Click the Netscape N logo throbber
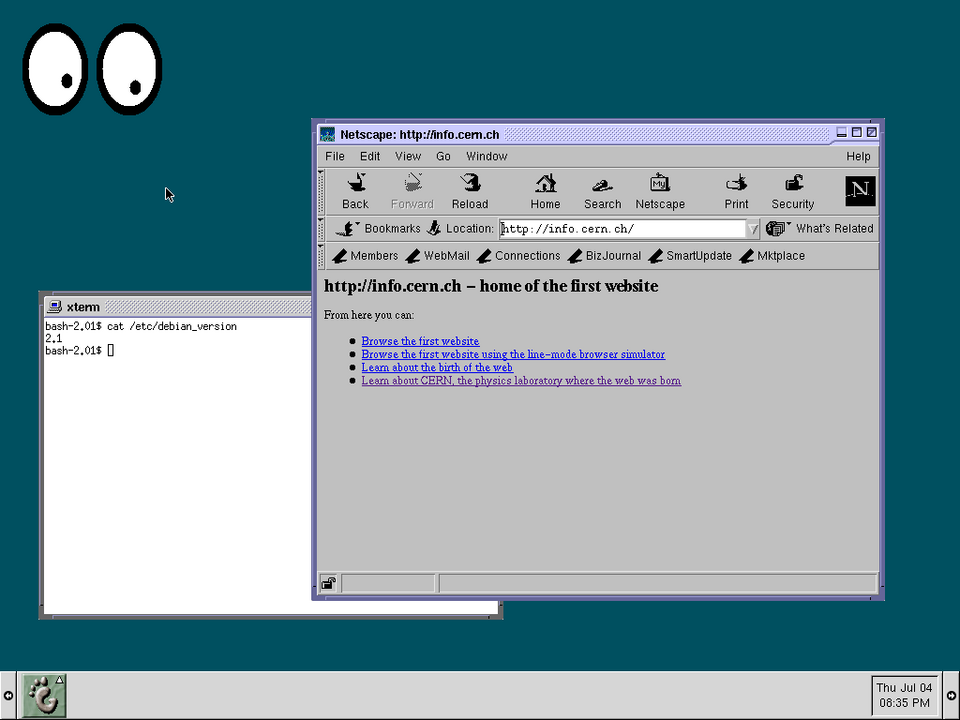The width and height of the screenshot is (960, 720). (x=860, y=191)
